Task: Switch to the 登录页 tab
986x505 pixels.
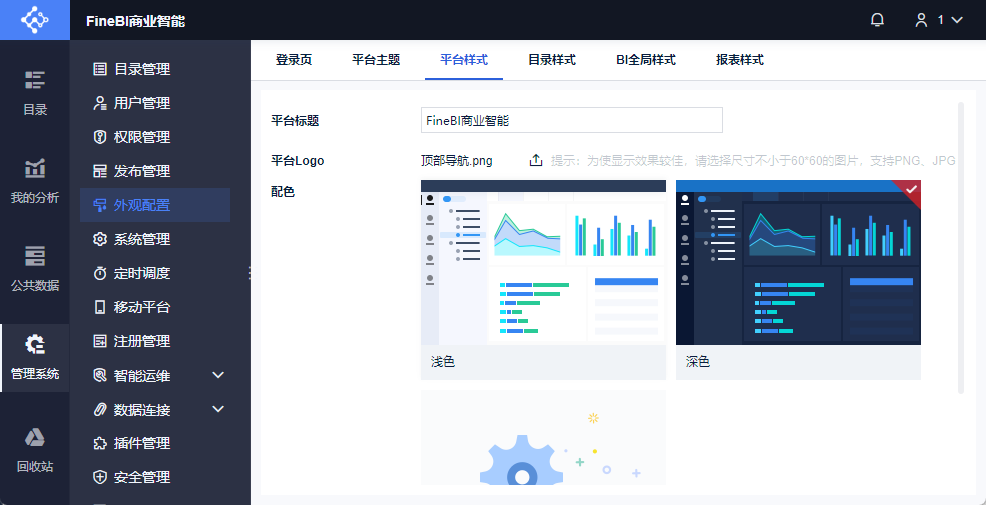Action: tap(294, 60)
